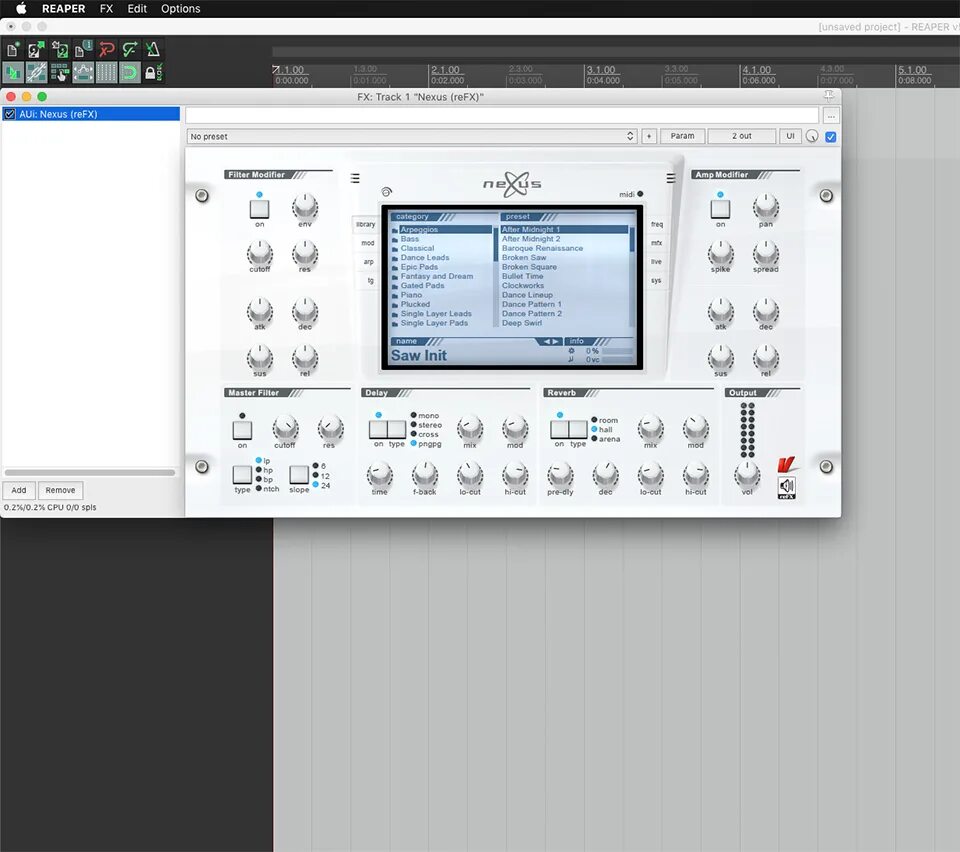The width and height of the screenshot is (960, 852).
Task: Open the Piano category folder
Action: pyautogui.click(x=441, y=295)
